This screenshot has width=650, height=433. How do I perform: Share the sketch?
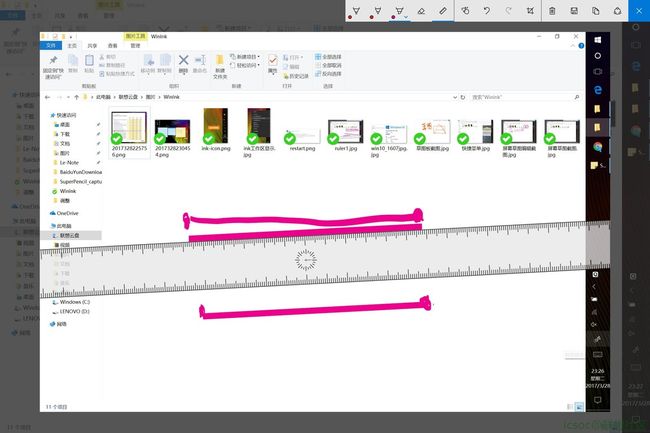[617, 11]
